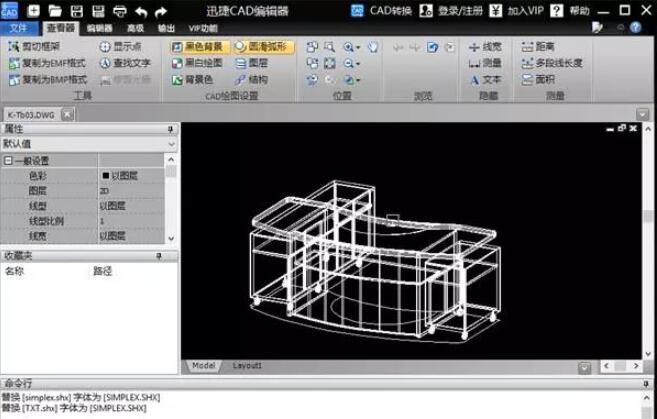The width and height of the screenshot is (657, 419).
Task: Close the K-Tb03.DWG document tab
Action: point(67,114)
